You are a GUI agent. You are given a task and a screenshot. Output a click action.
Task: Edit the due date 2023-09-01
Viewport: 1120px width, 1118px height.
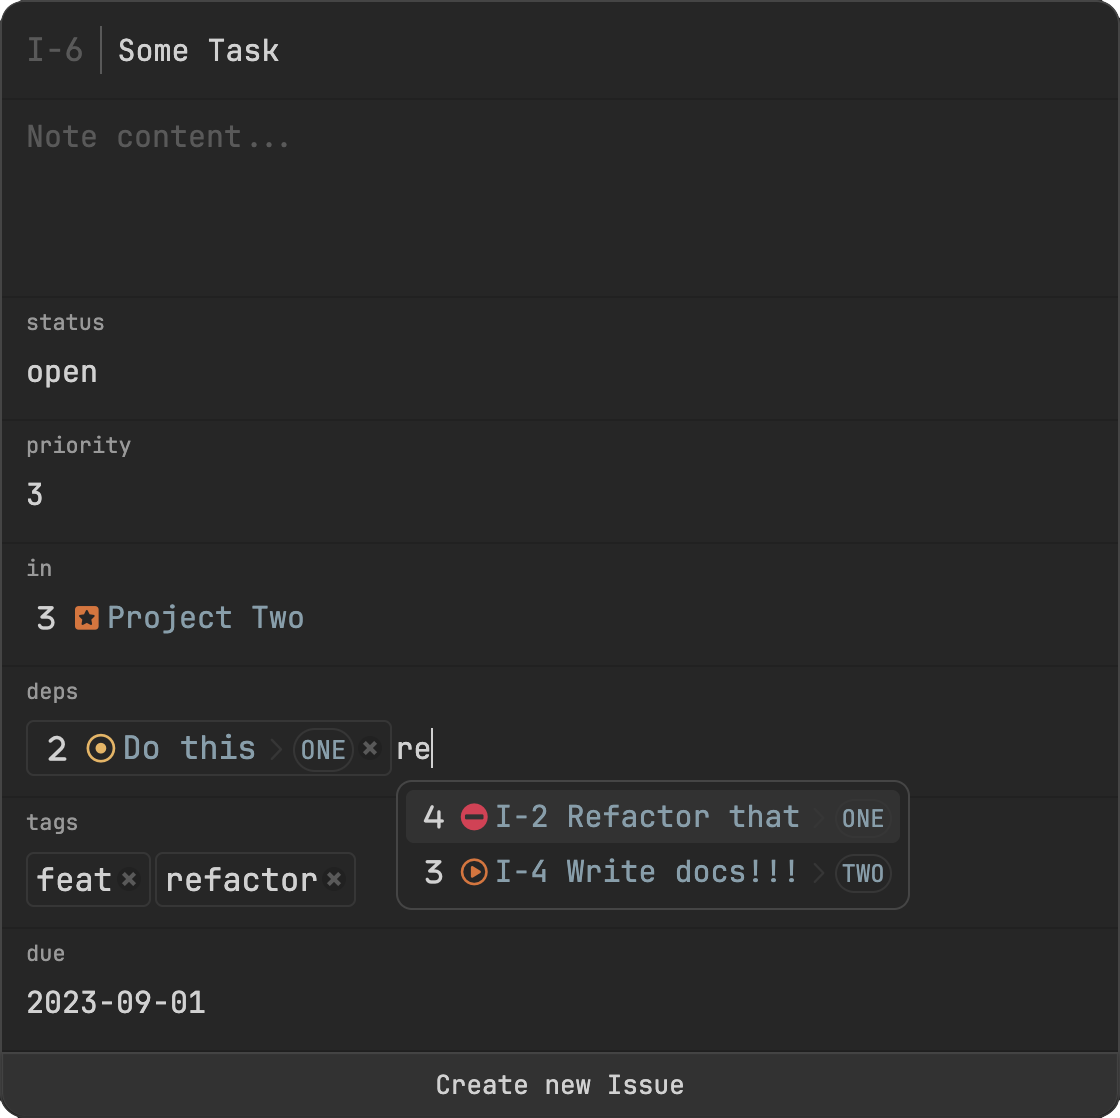116,1002
